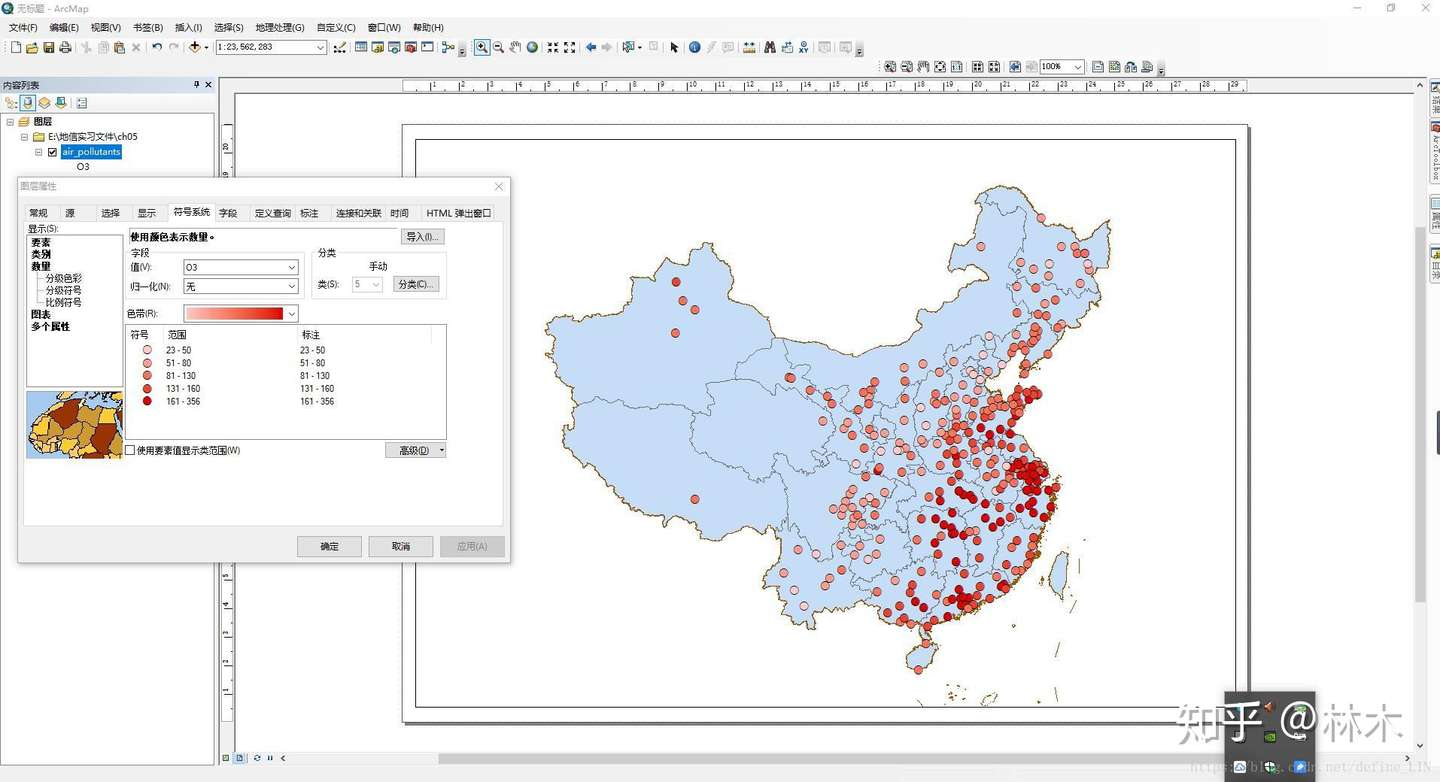Create a new map document
1440x782 pixels.
[16, 47]
